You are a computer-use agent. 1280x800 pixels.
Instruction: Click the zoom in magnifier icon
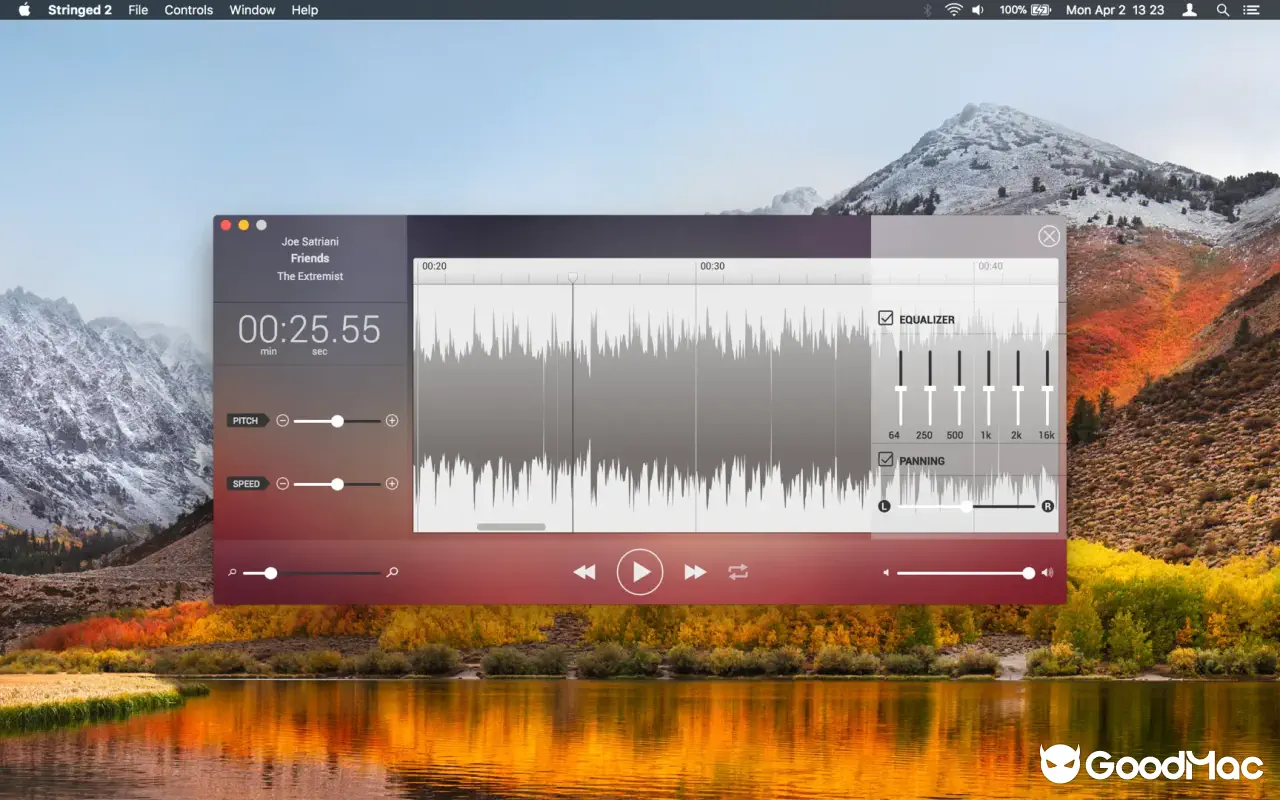pyautogui.click(x=393, y=573)
